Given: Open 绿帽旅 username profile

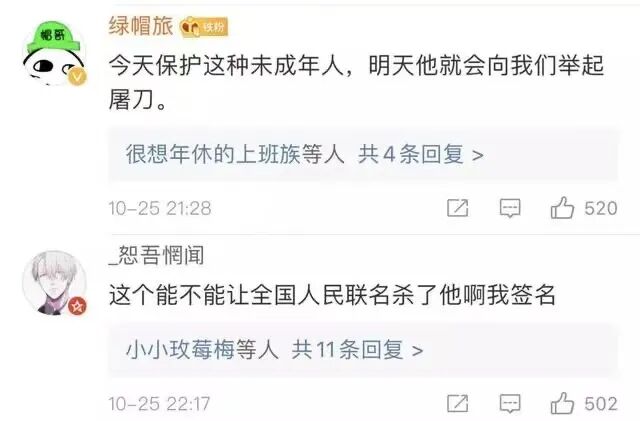Looking at the screenshot, I should coord(141,27).
